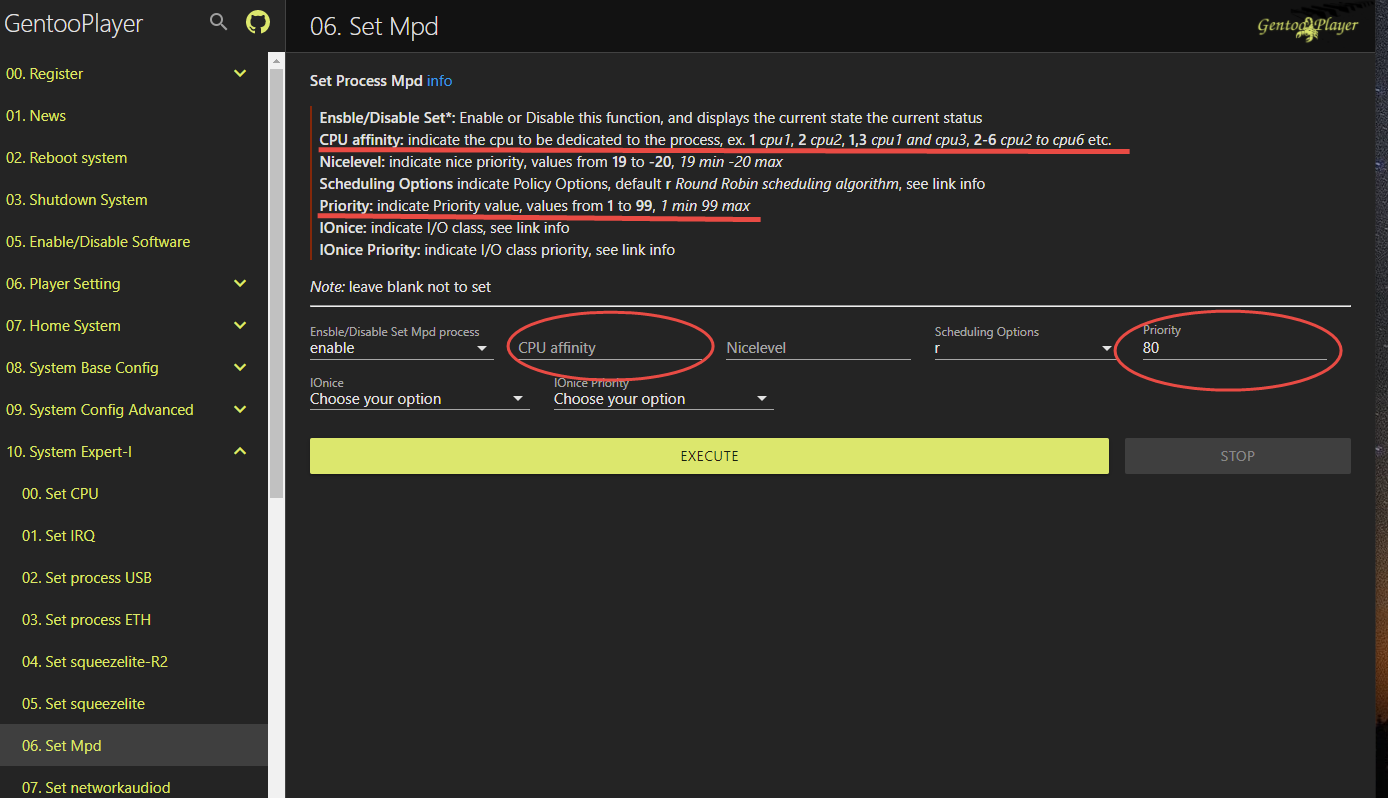Screen dimensions: 1388x798
Task: Open the Scheduling Options dropdown
Action: (x=1023, y=348)
